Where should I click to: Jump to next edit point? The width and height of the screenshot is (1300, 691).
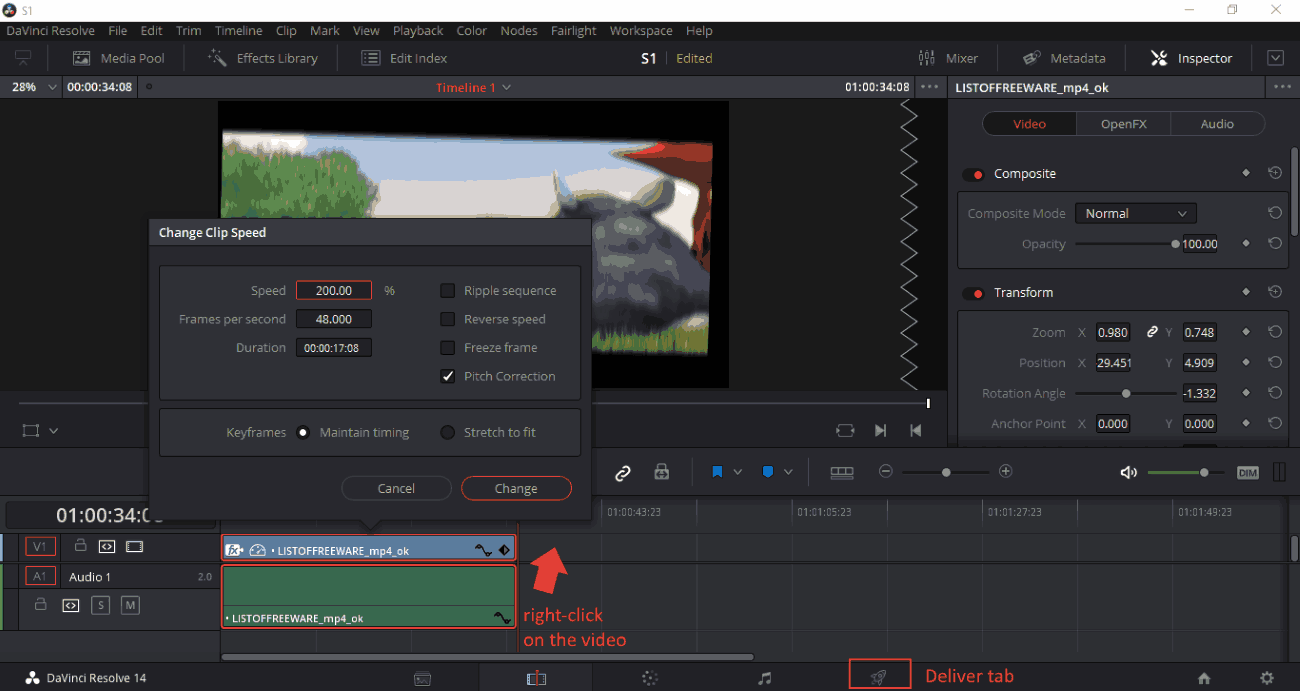(880, 430)
